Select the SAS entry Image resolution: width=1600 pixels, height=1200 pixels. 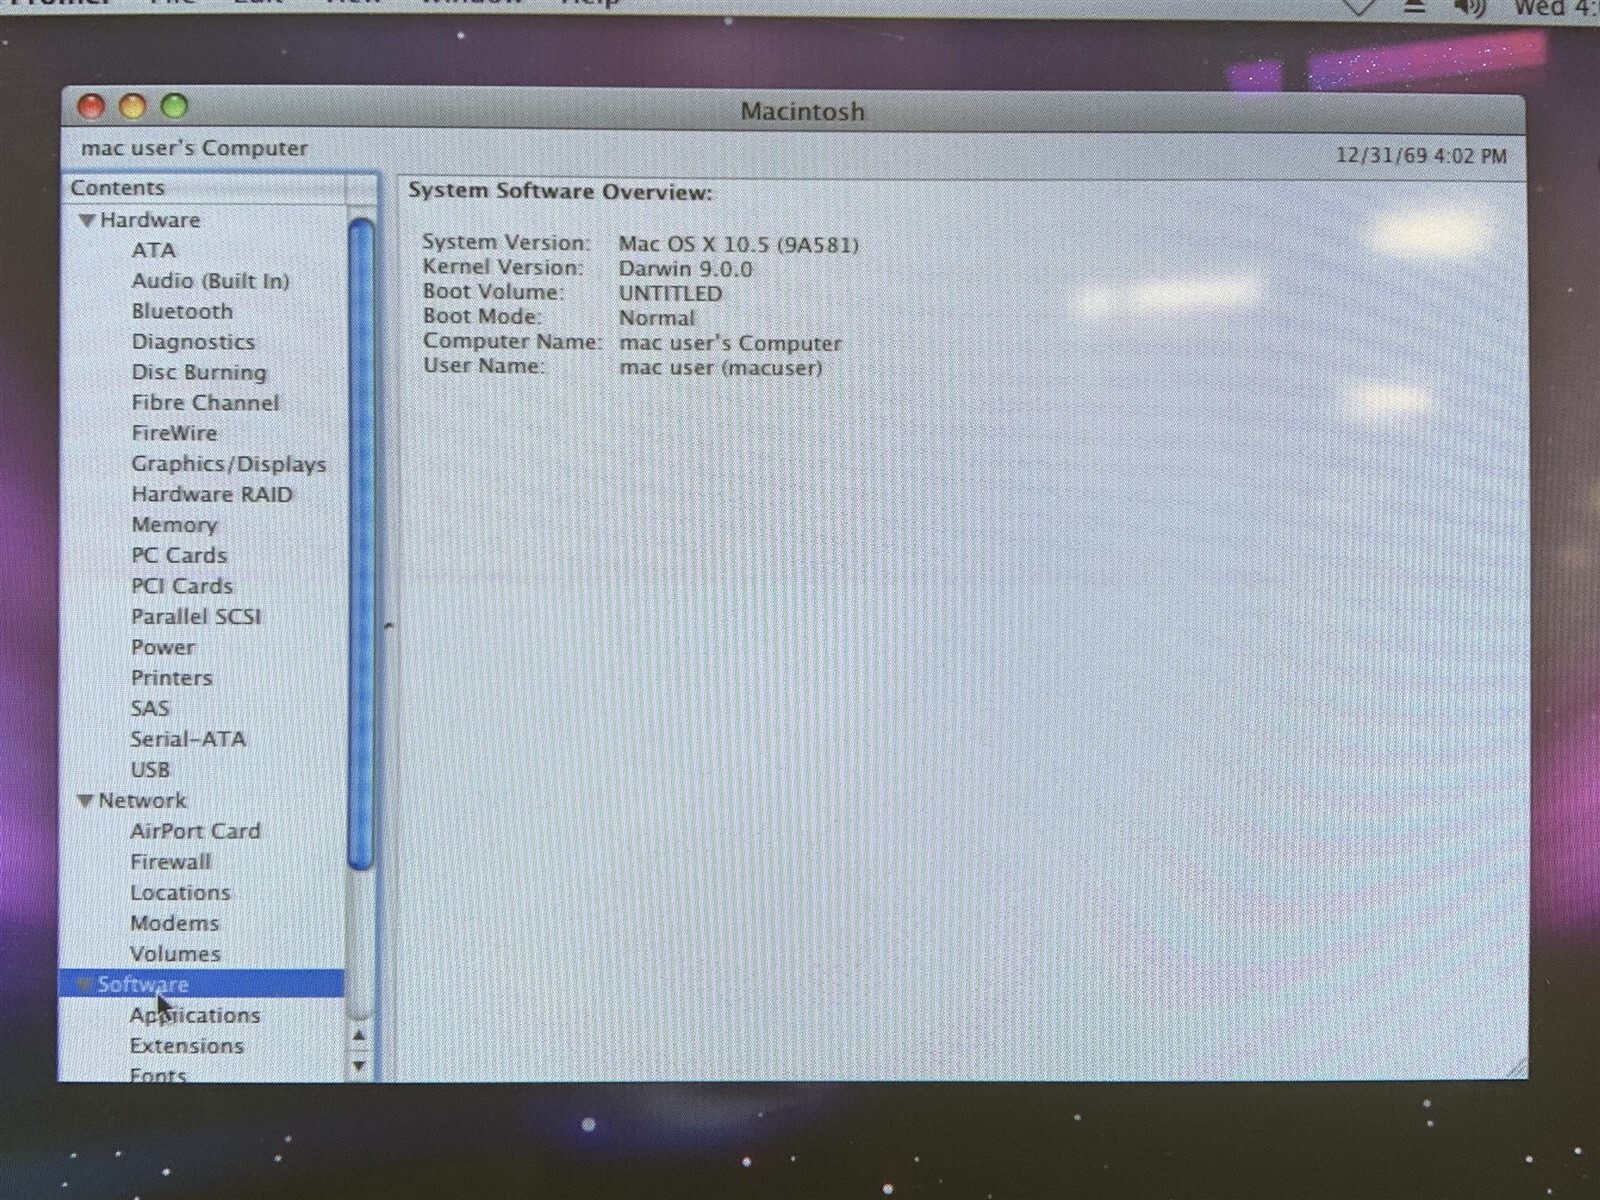150,708
